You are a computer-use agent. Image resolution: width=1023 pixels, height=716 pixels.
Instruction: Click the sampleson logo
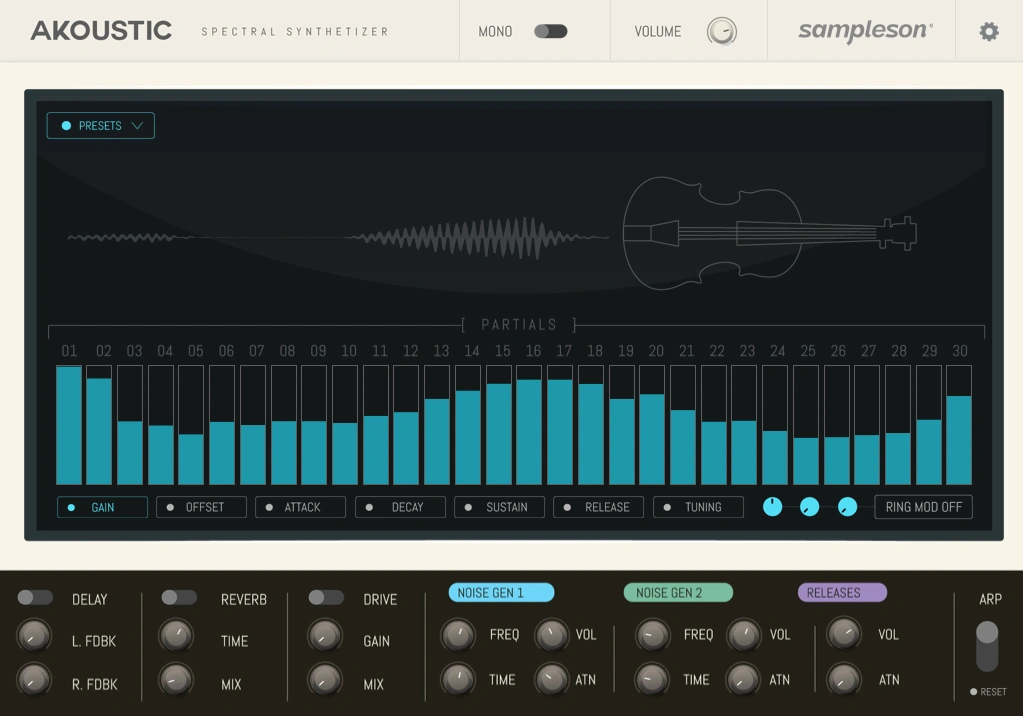pyautogui.click(x=865, y=31)
